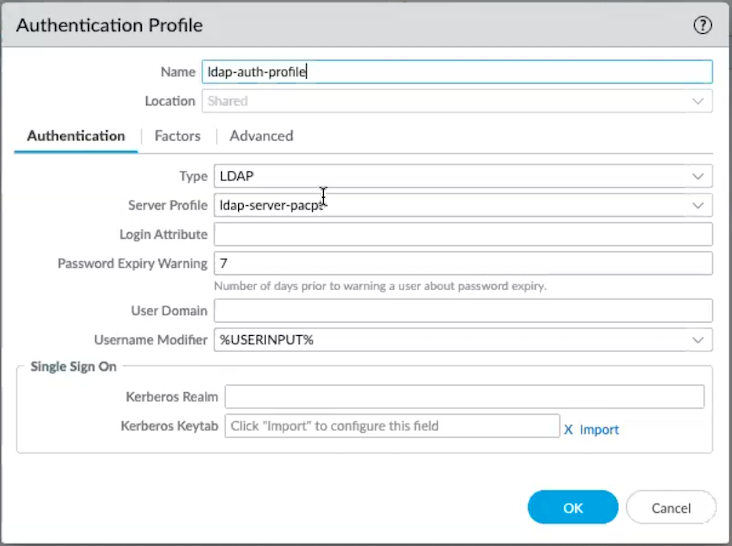Expand the Type dropdown arrow
The width and height of the screenshot is (732, 546).
pos(697,176)
